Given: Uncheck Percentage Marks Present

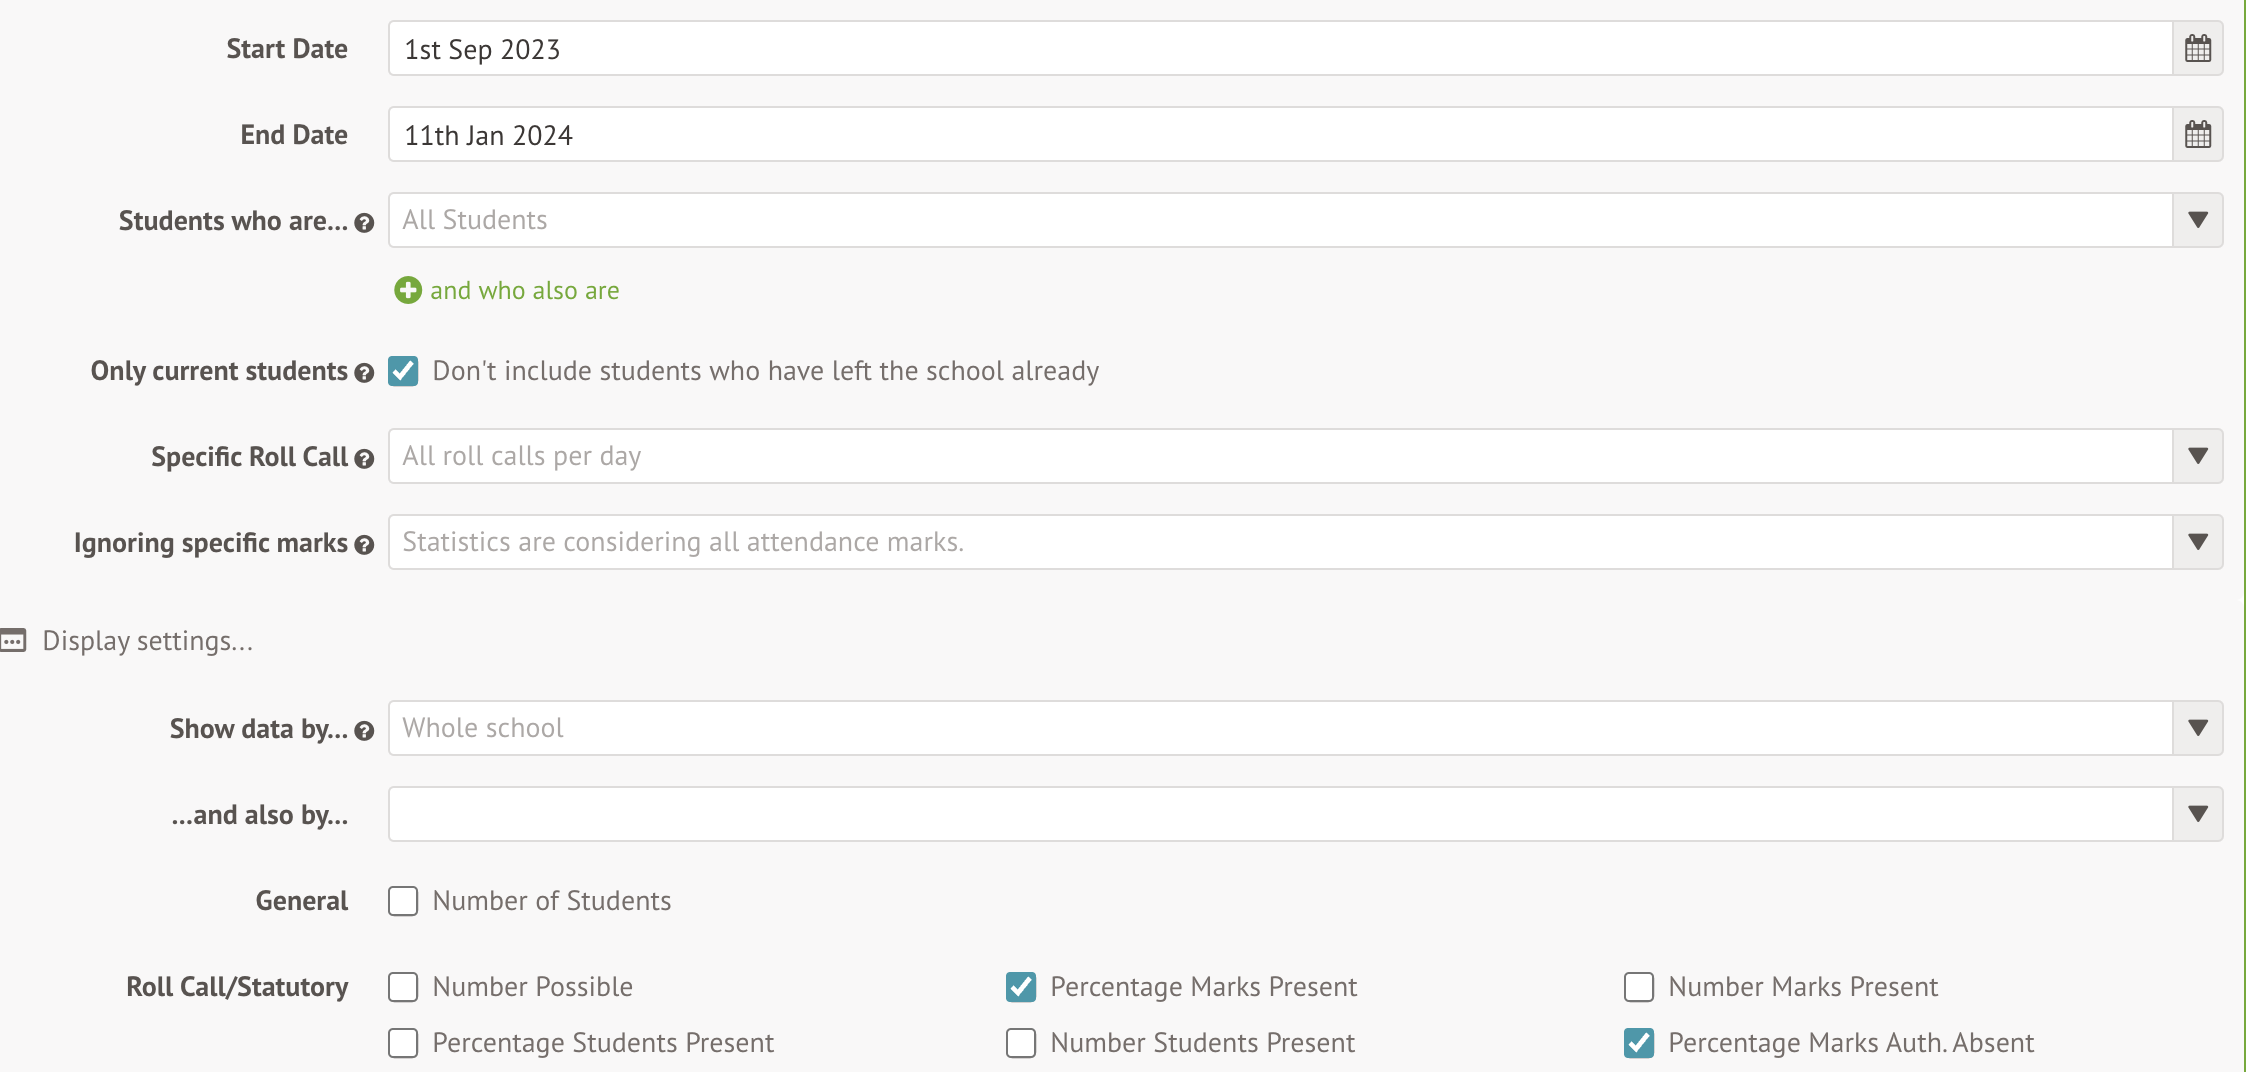Looking at the screenshot, I should (x=1021, y=987).
